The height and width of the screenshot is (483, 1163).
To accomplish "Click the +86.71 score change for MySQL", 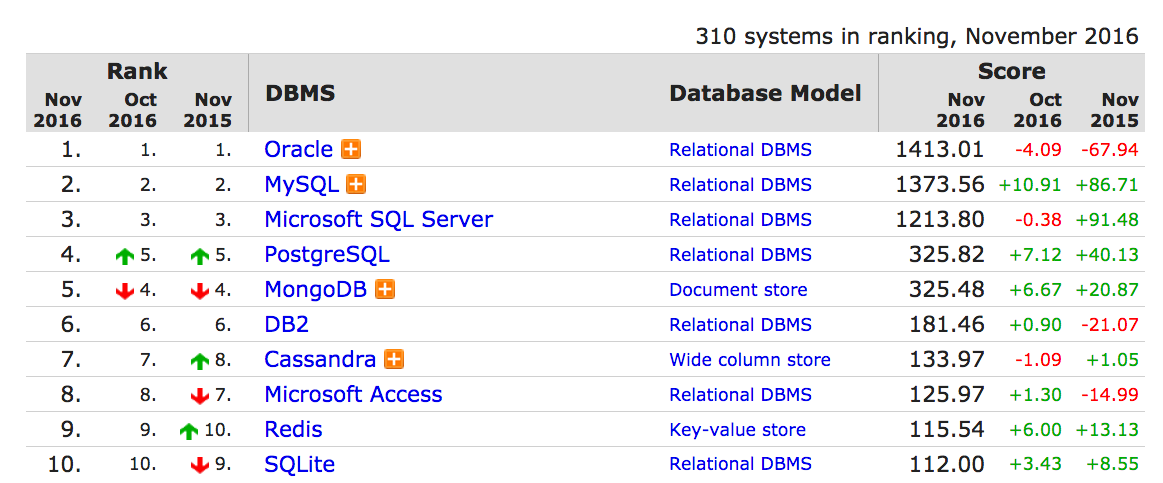I will (x=1106, y=185).
